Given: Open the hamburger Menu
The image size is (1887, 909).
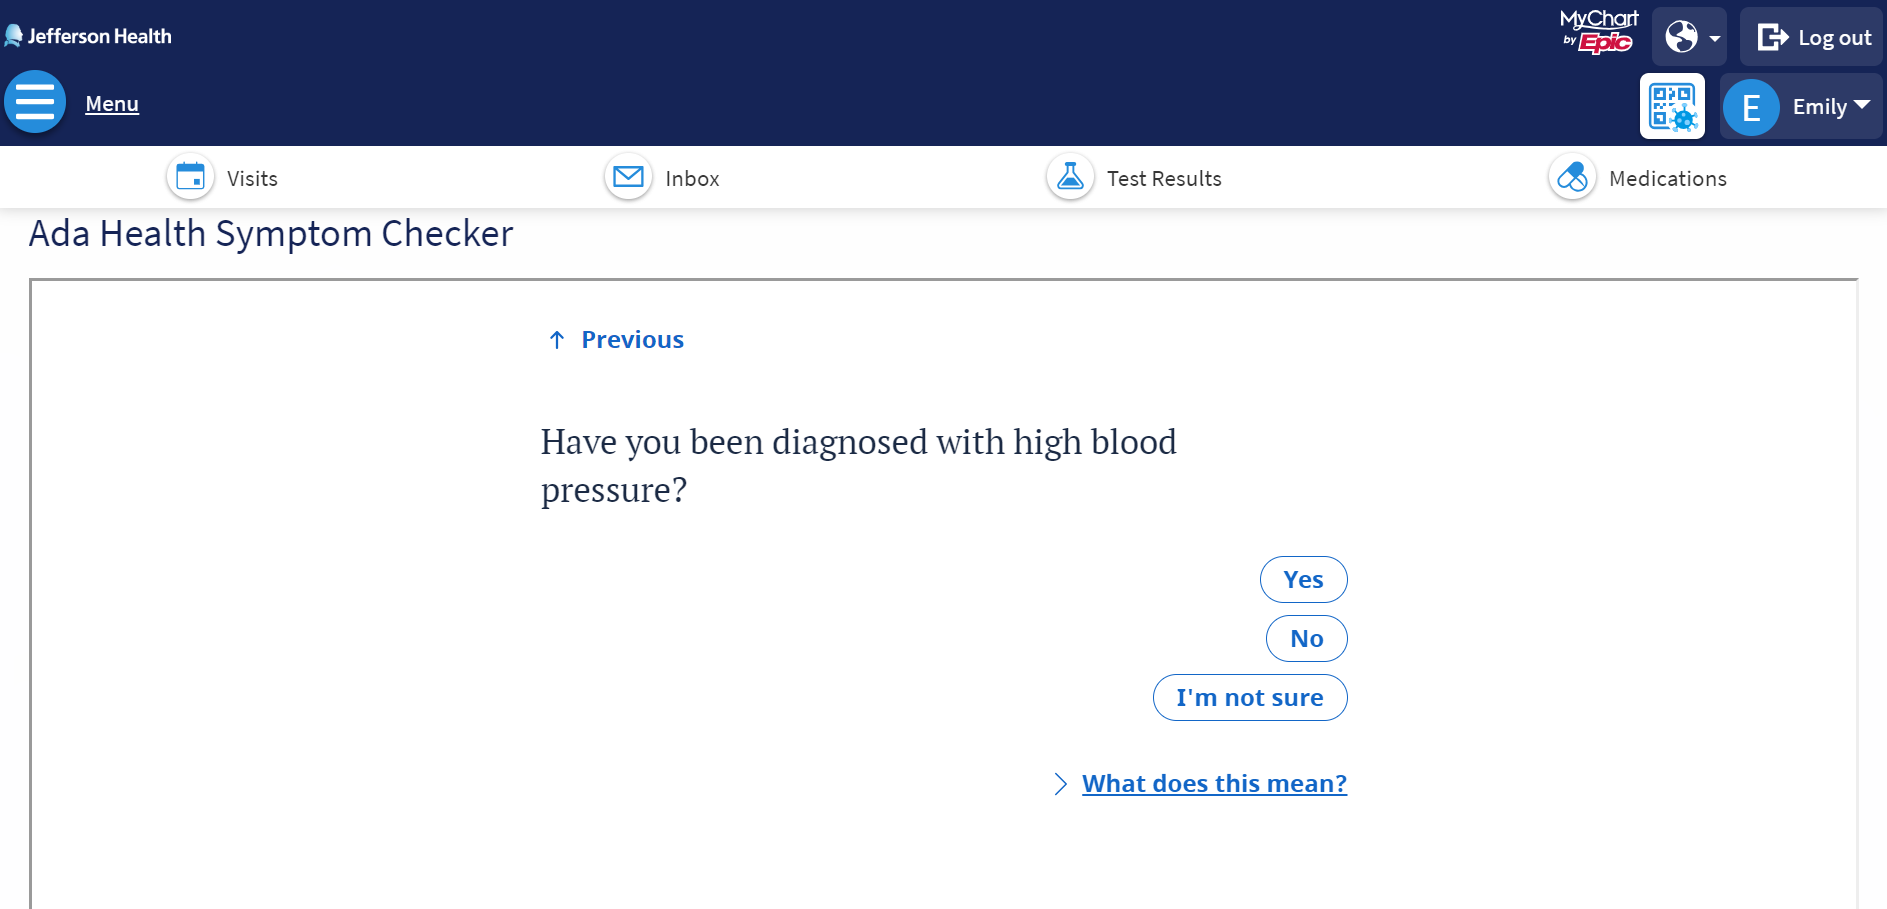Looking at the screenshot, I should tap(34, 101).
